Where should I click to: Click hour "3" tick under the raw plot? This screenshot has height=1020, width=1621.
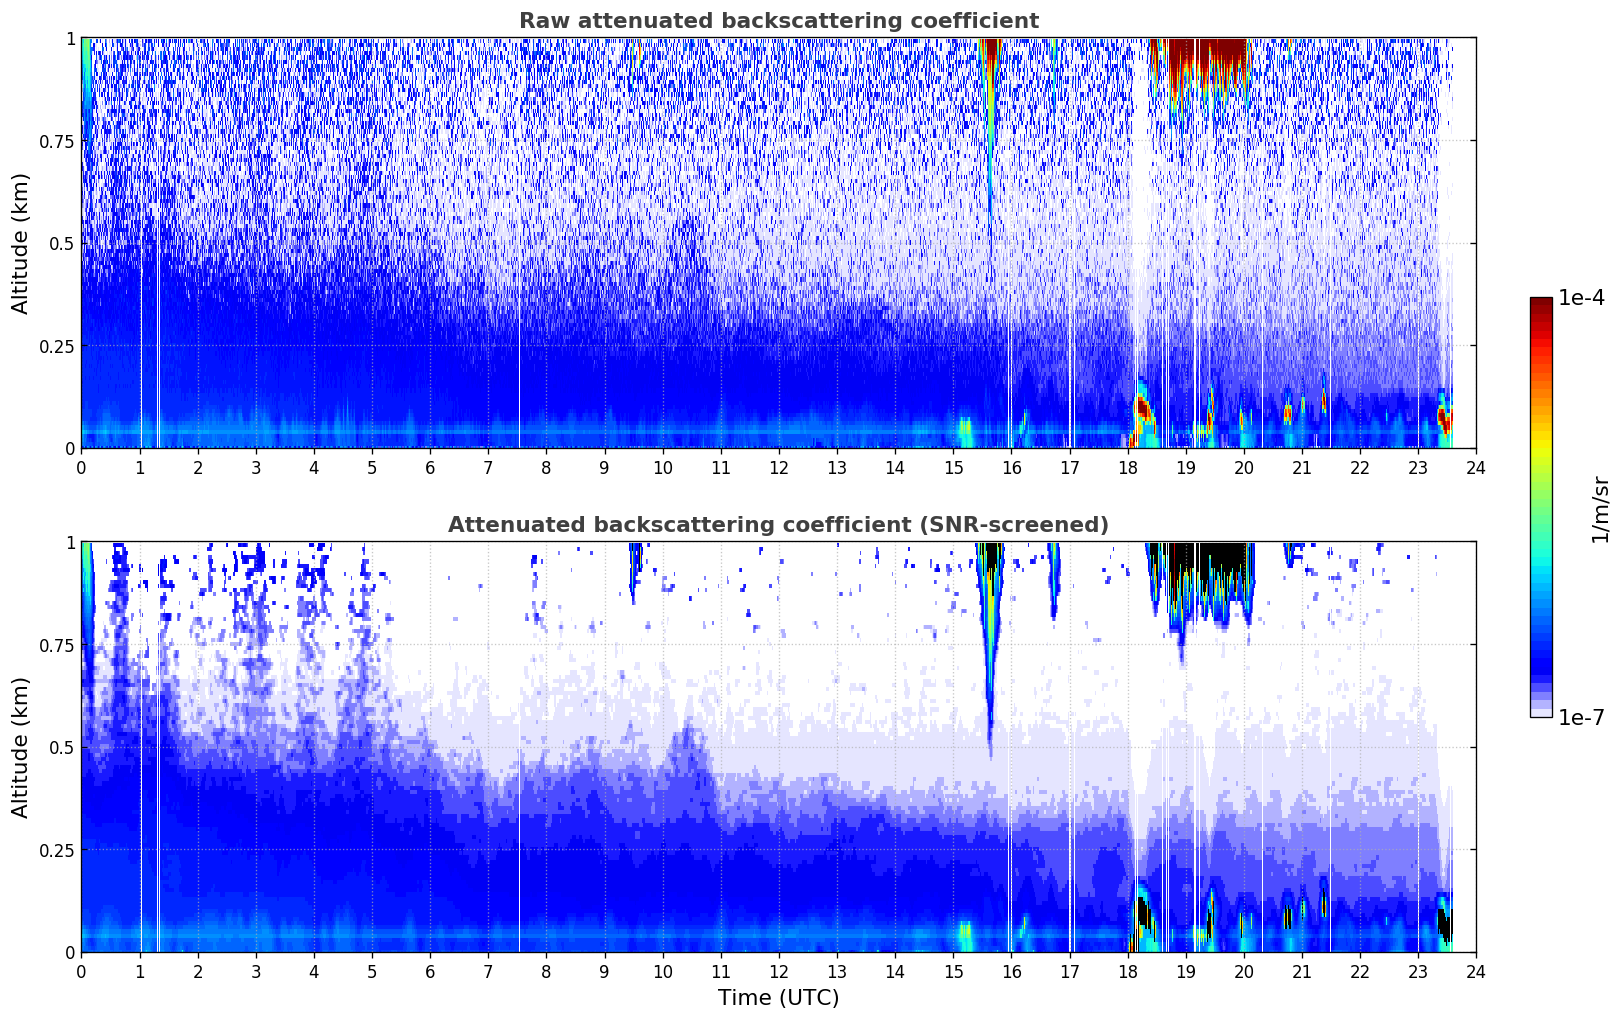coord(256,467)
